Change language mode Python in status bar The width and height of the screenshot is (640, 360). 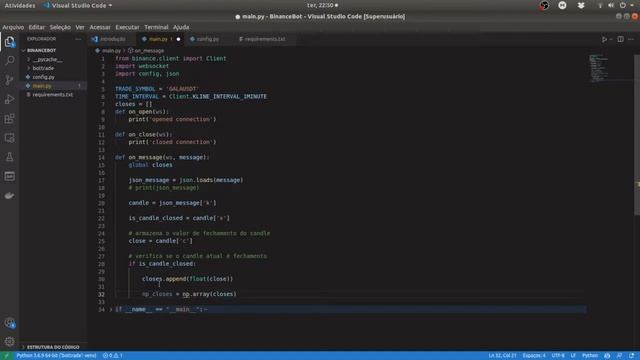click(590, 356)
